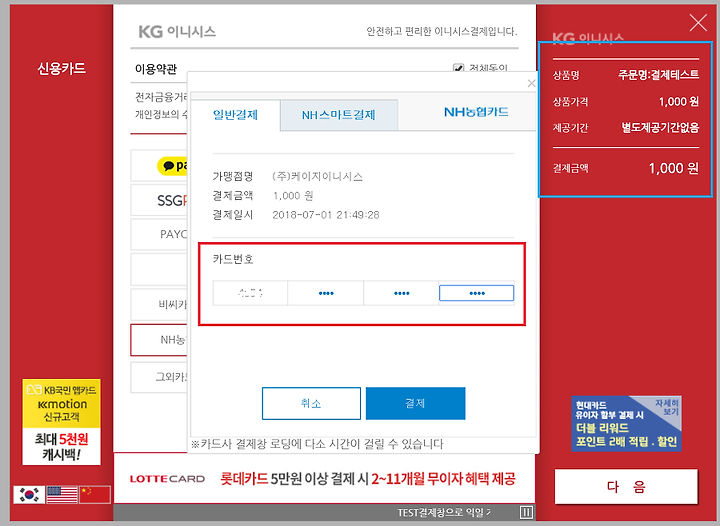Screen dimensions: 720x526
Task: Click the 카드번호 label
Action: 233,259
